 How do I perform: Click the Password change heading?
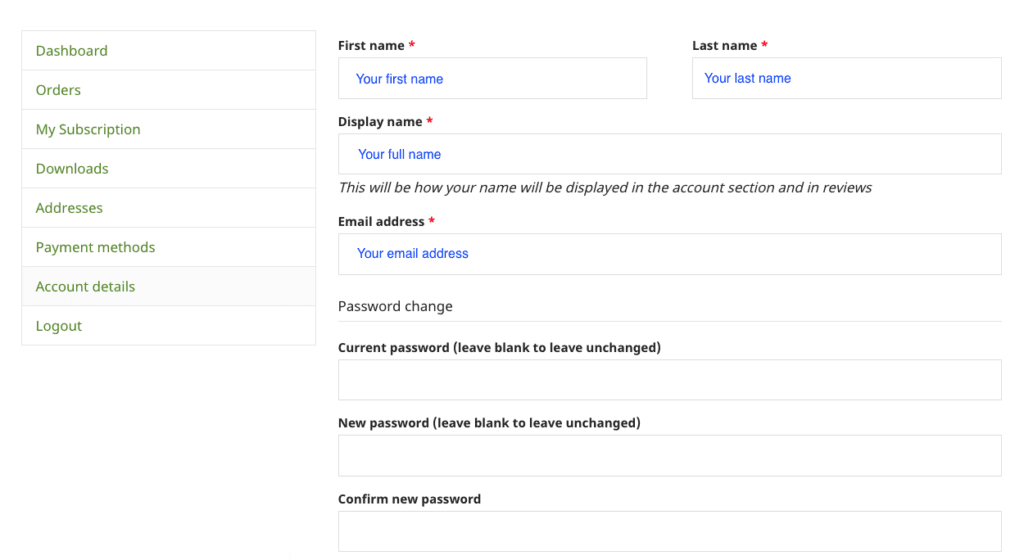pyautogui.click(x=395, y=307)
